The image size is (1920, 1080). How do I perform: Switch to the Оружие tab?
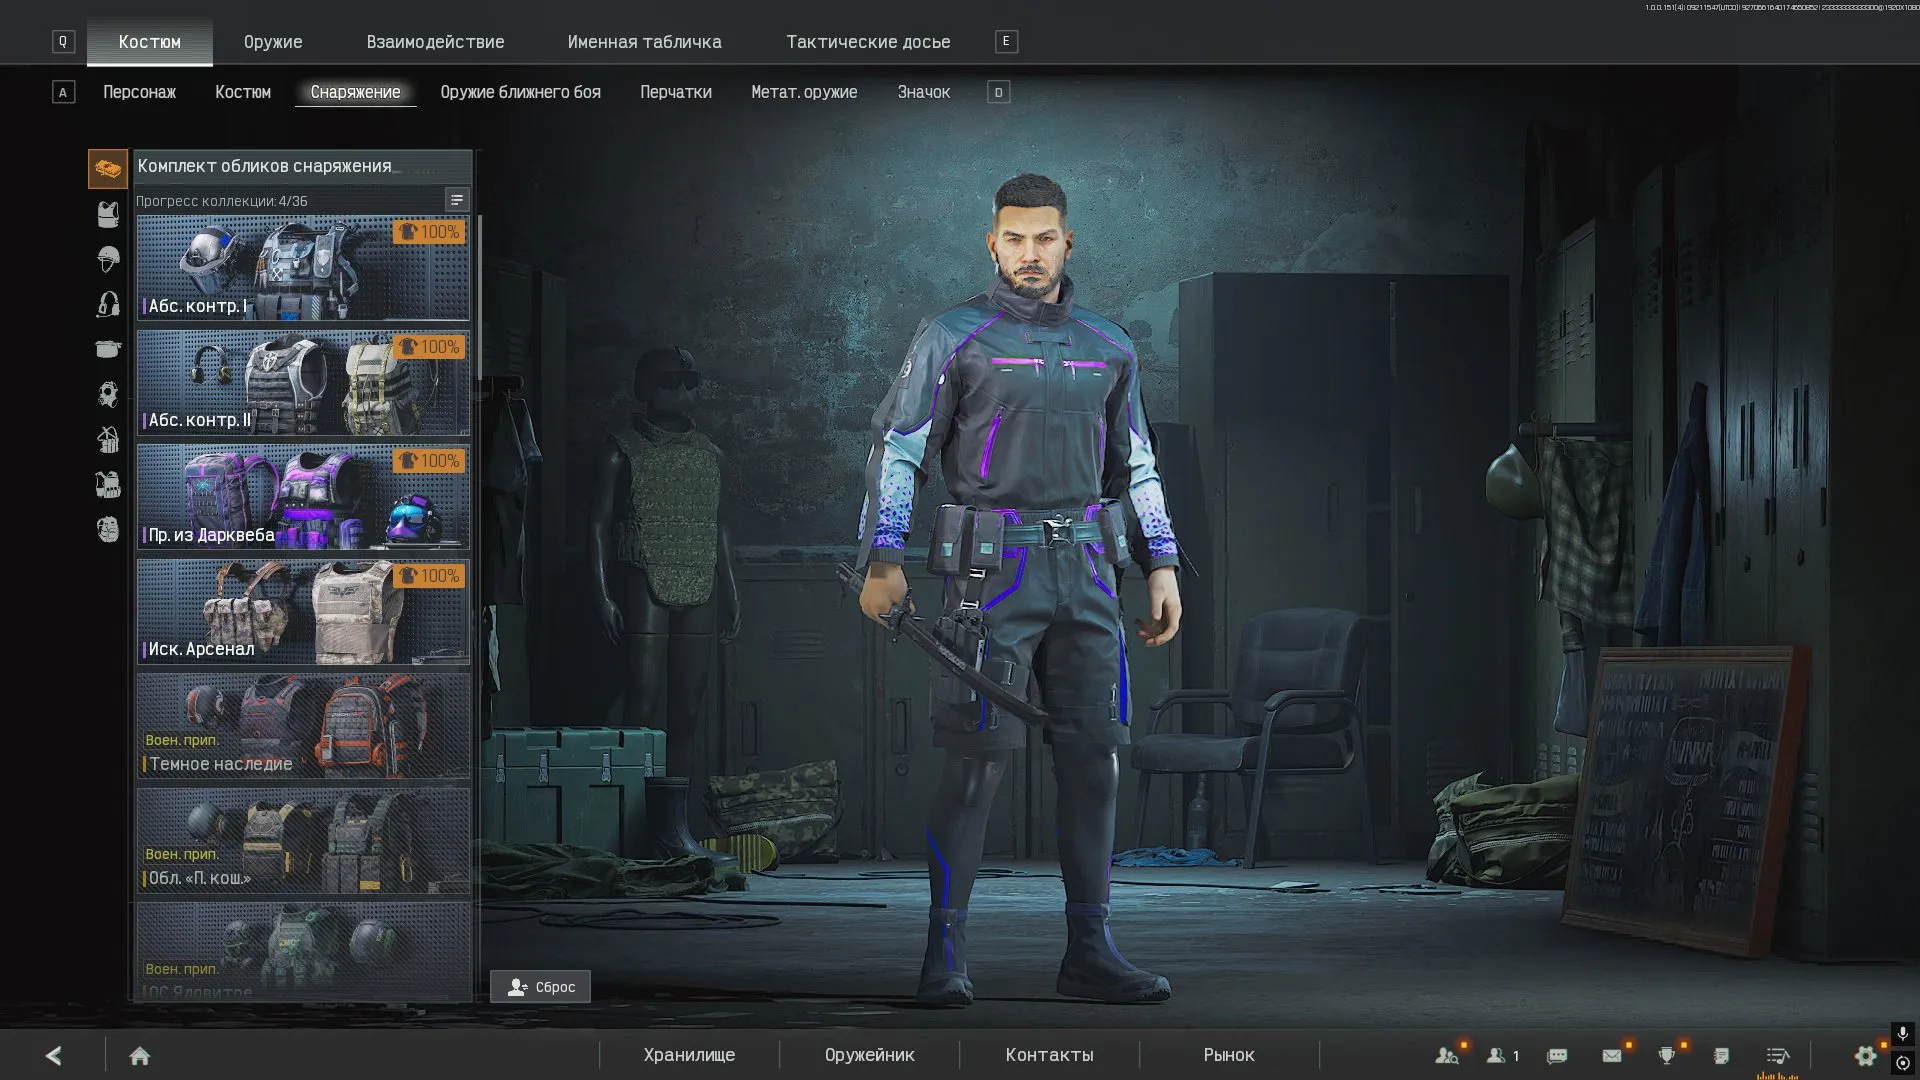(x=273, y=42)
